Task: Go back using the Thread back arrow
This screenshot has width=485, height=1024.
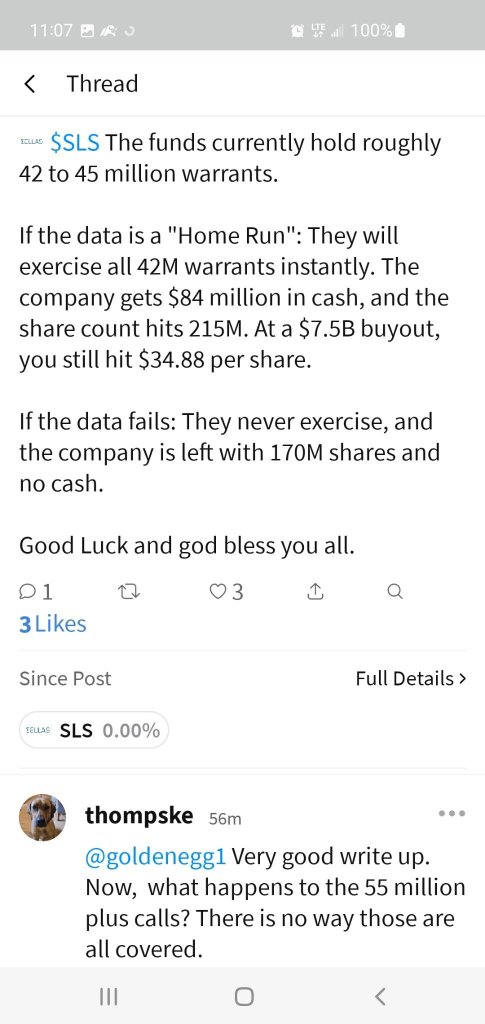Action: 29,84
